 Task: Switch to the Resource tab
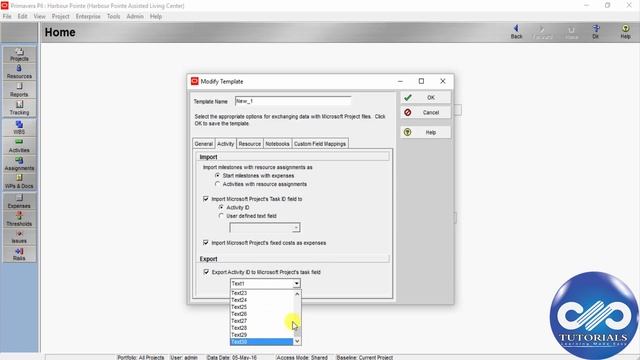(x=249, y=144)
